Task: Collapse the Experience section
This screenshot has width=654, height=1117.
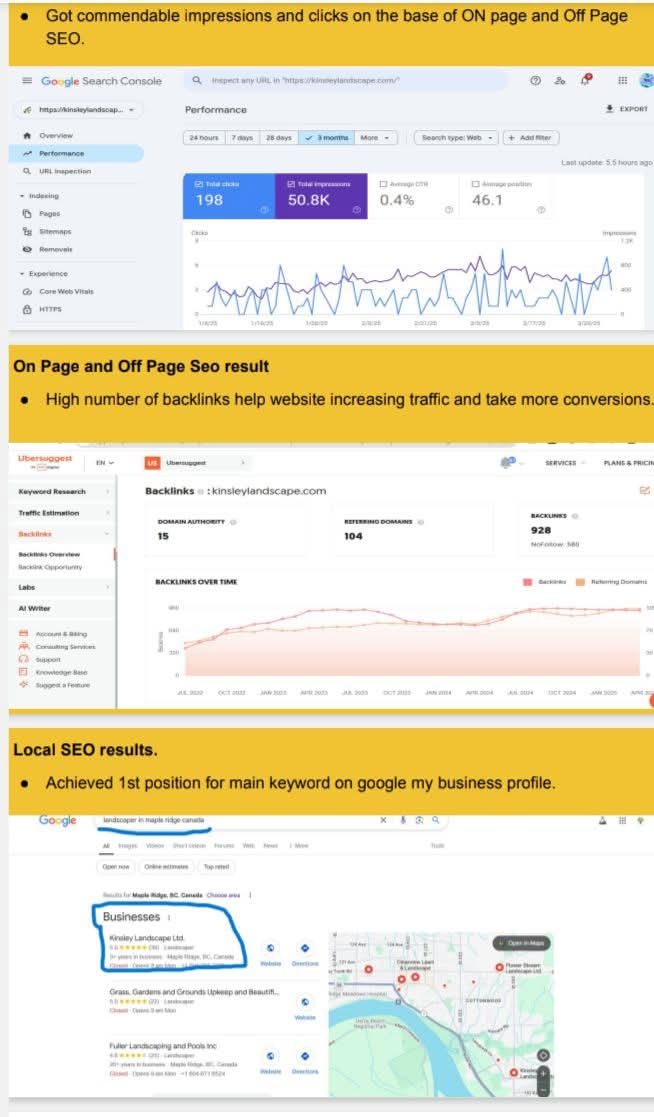Action: (x=43, y=274)
